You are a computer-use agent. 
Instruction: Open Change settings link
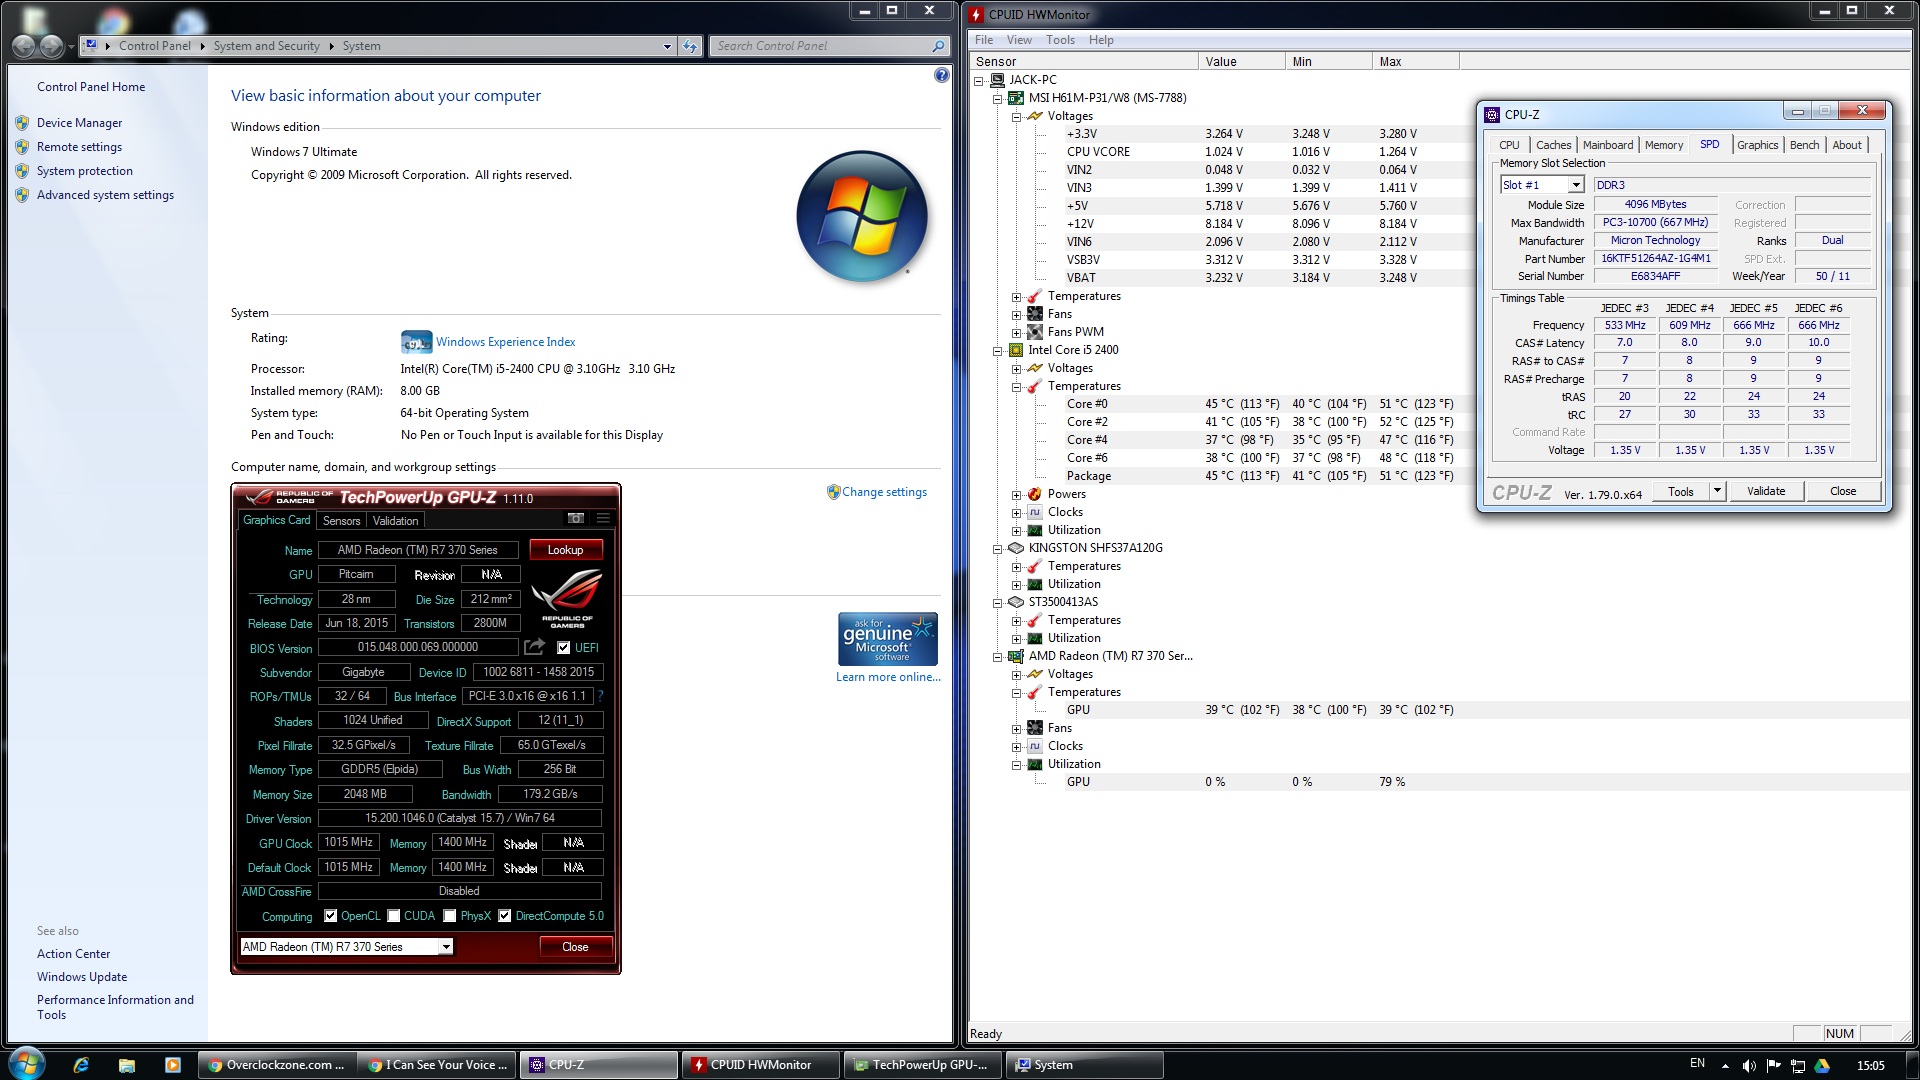884,492
